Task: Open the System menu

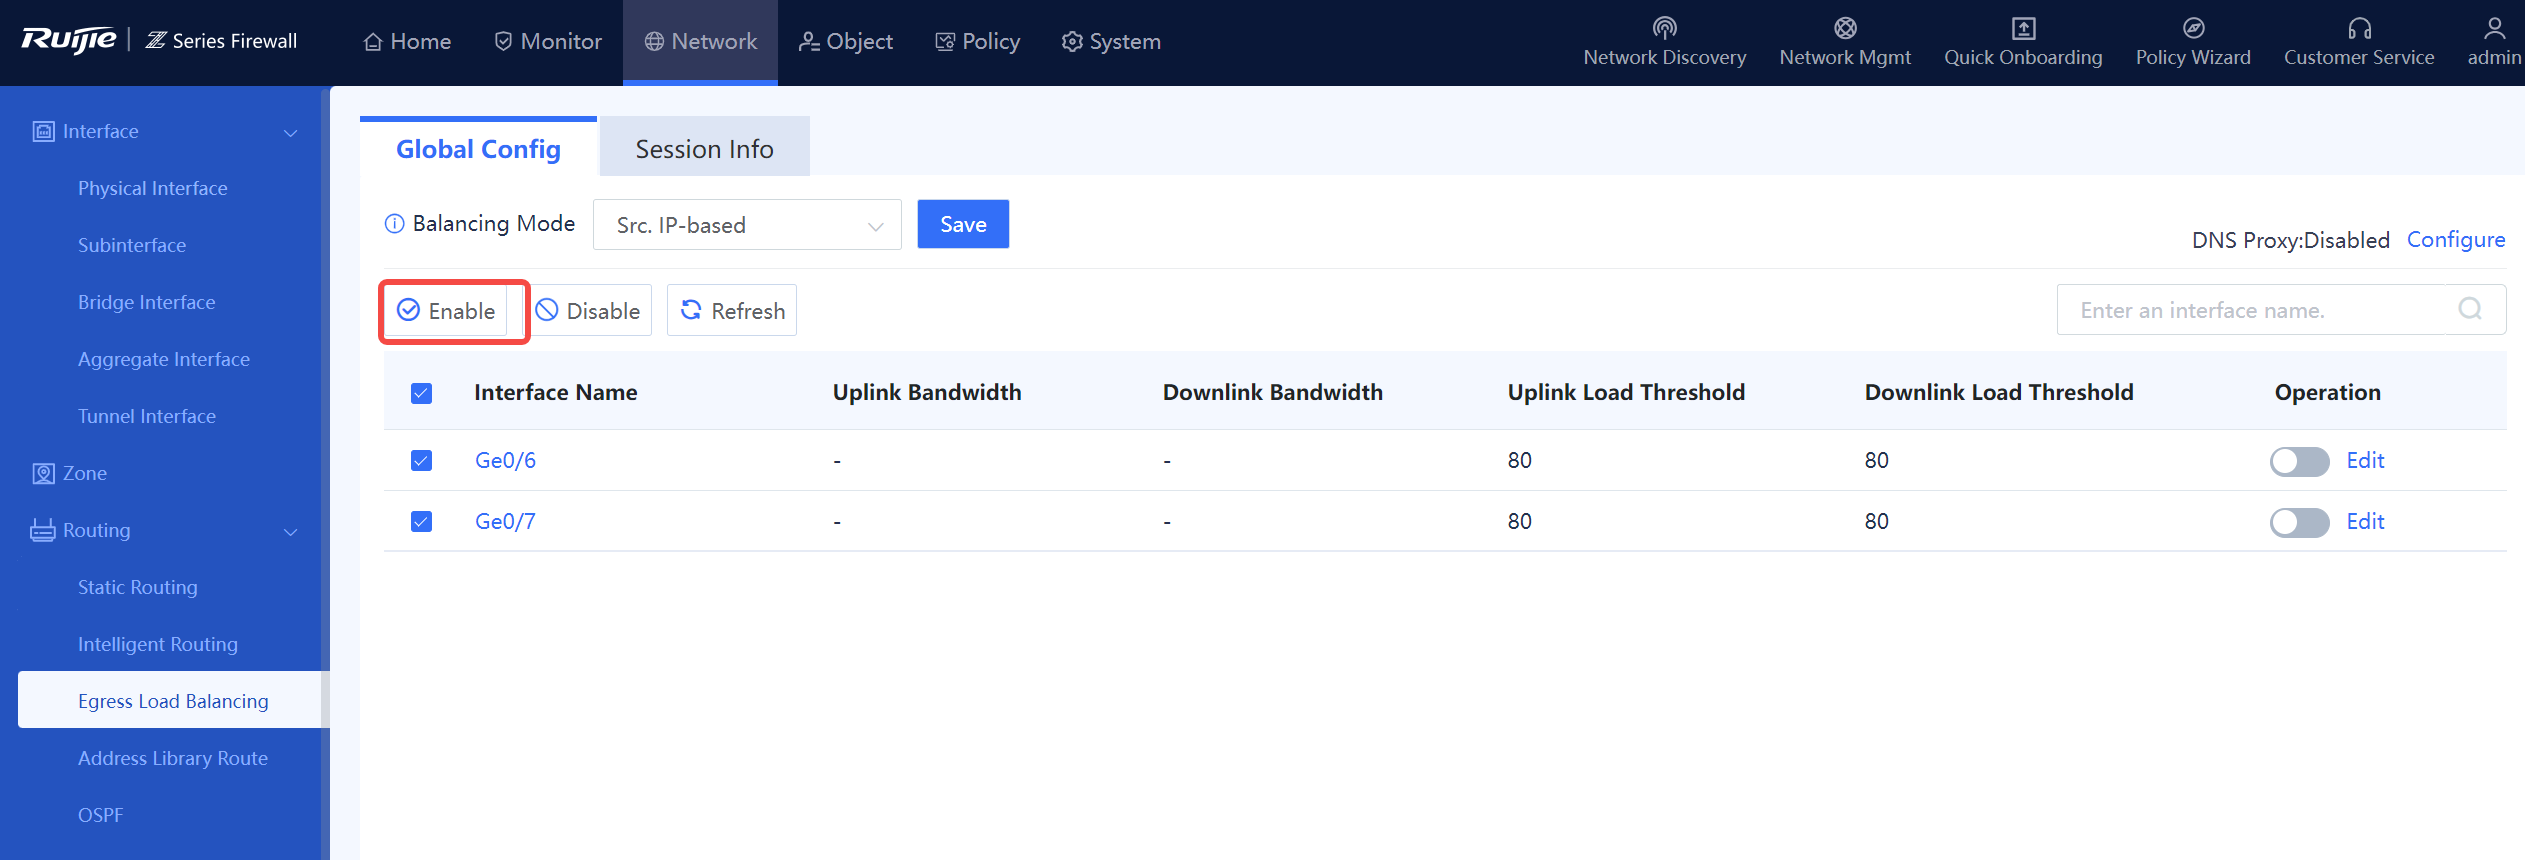Action: tap(1111, 41)
